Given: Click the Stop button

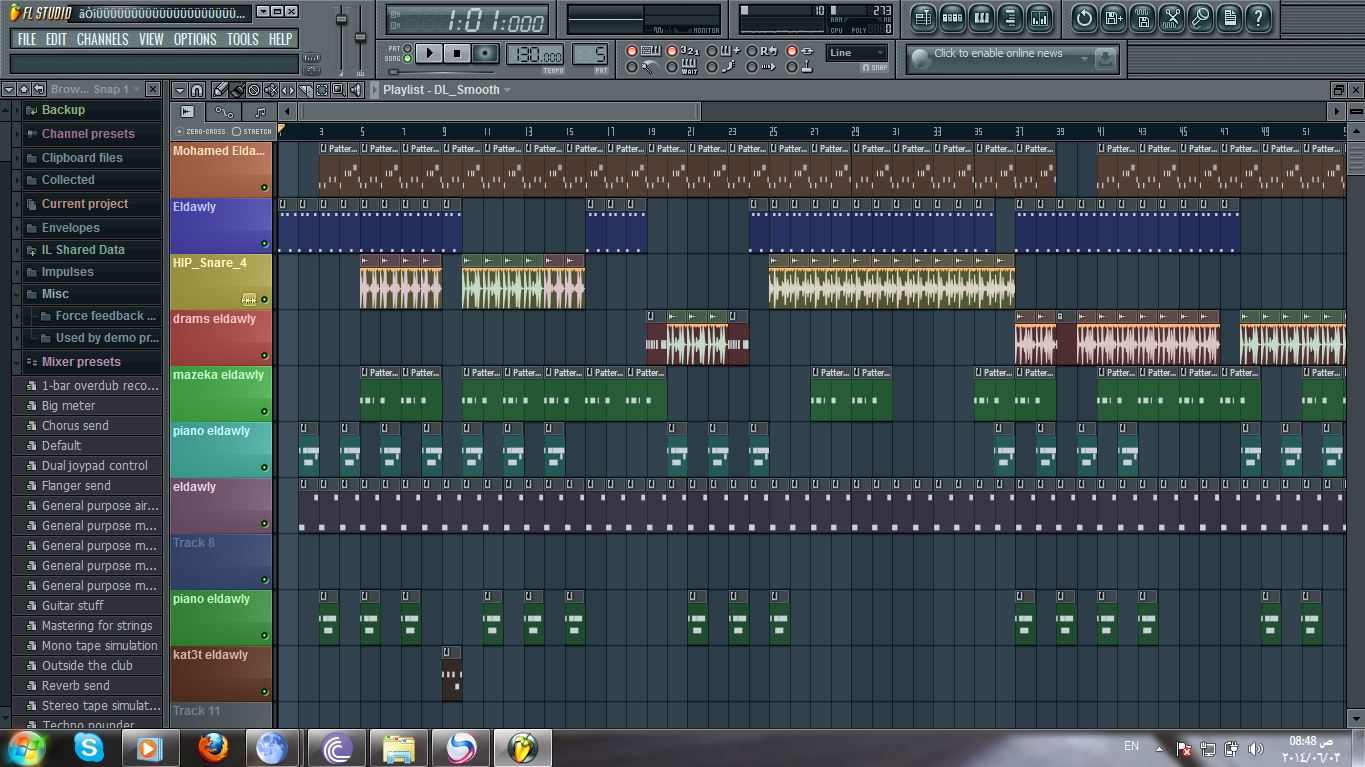Looking at the screenshot, I should tap(457, 53).
